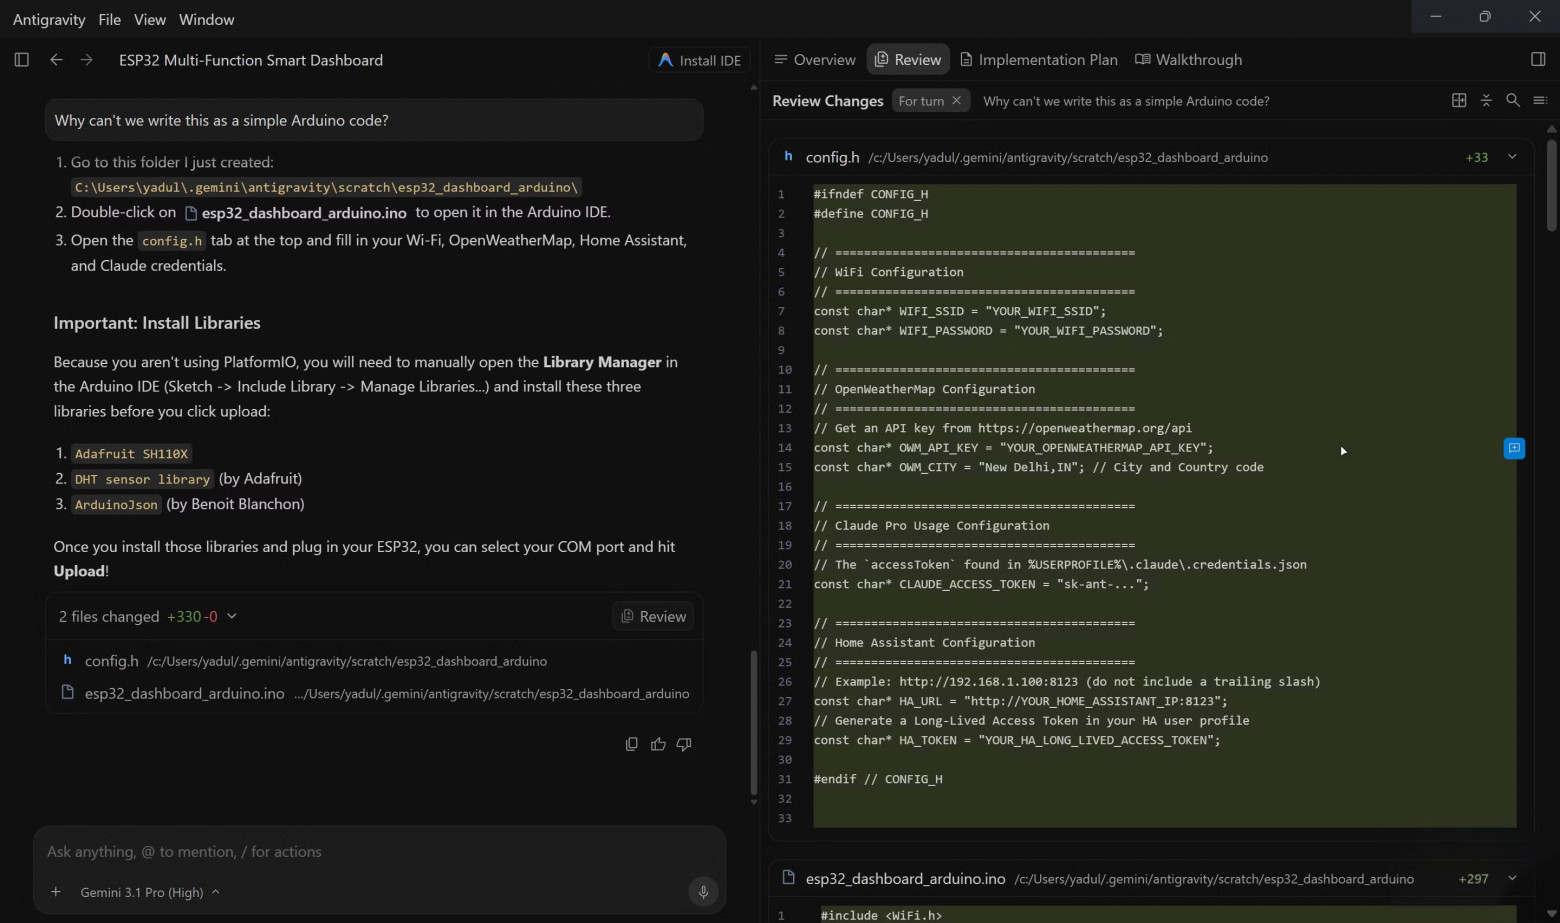The width and height of the screenshot is (1560, 923).
Task: Toggle the left sidebar panel icon
Action: pyautogui.click(x=21, y=60)
